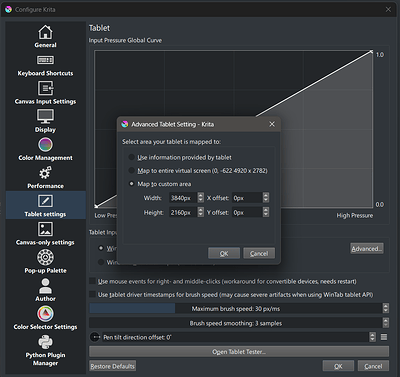
Task: Click Pen tilt direction offset slider
Action: [235, 337]
